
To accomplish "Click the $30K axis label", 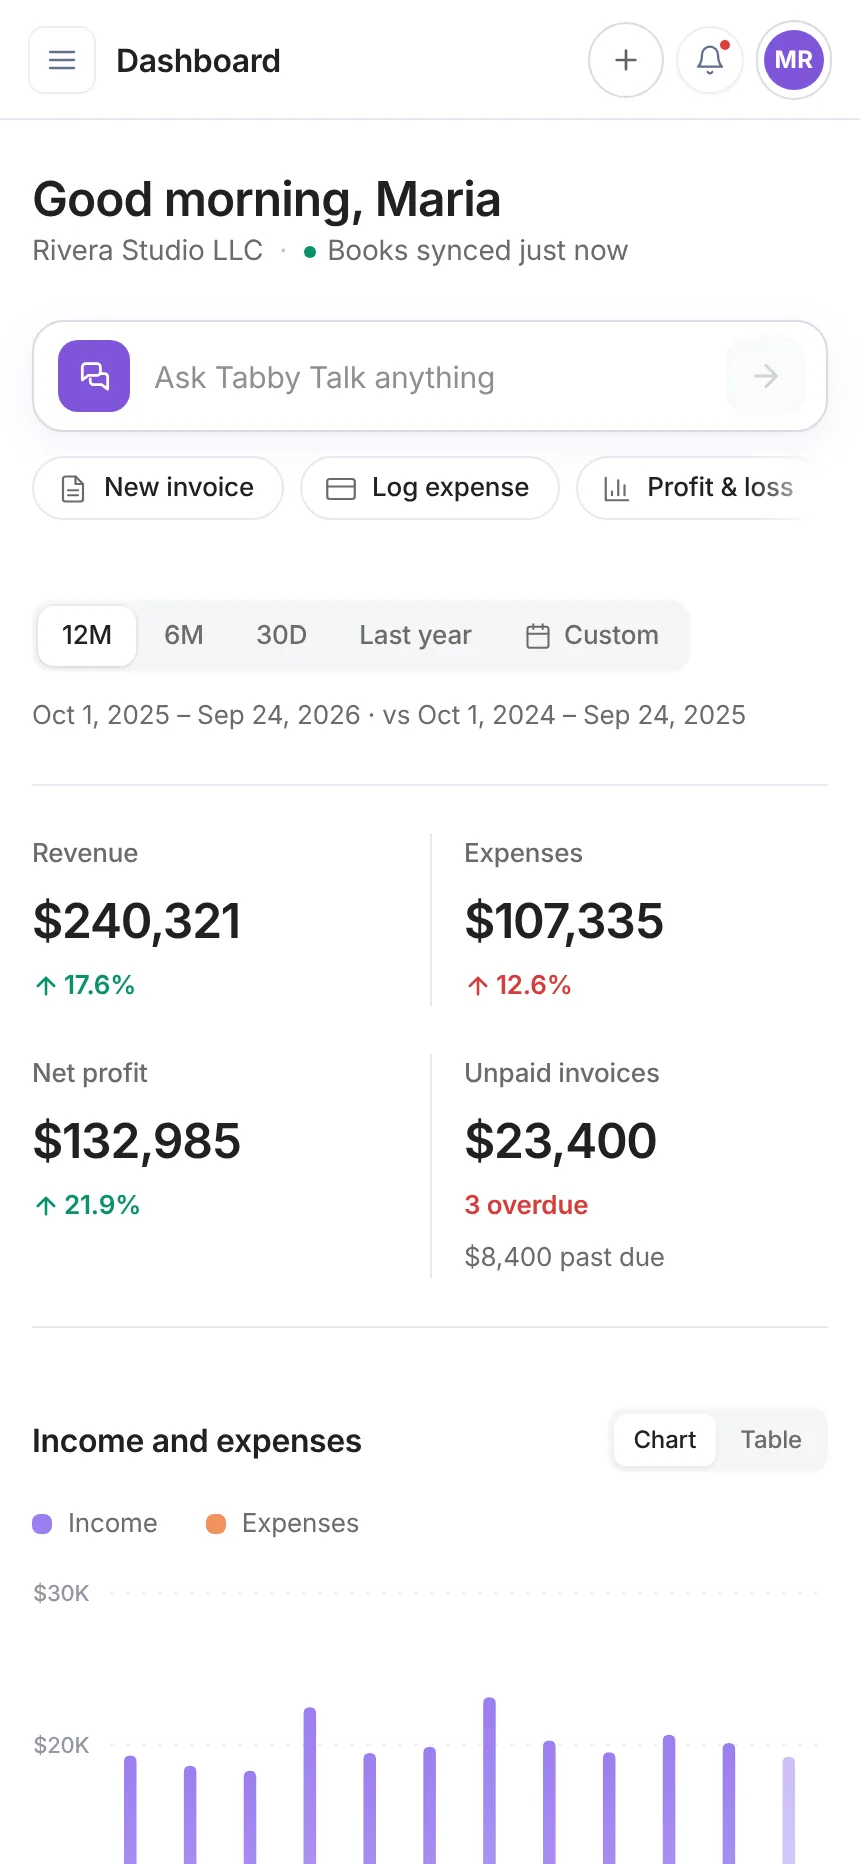I will [62, 1593].
